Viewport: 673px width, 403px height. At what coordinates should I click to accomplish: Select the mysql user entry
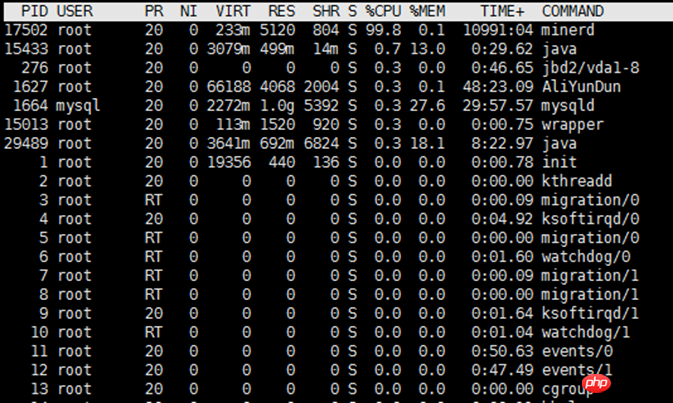(x=78, y=106)
